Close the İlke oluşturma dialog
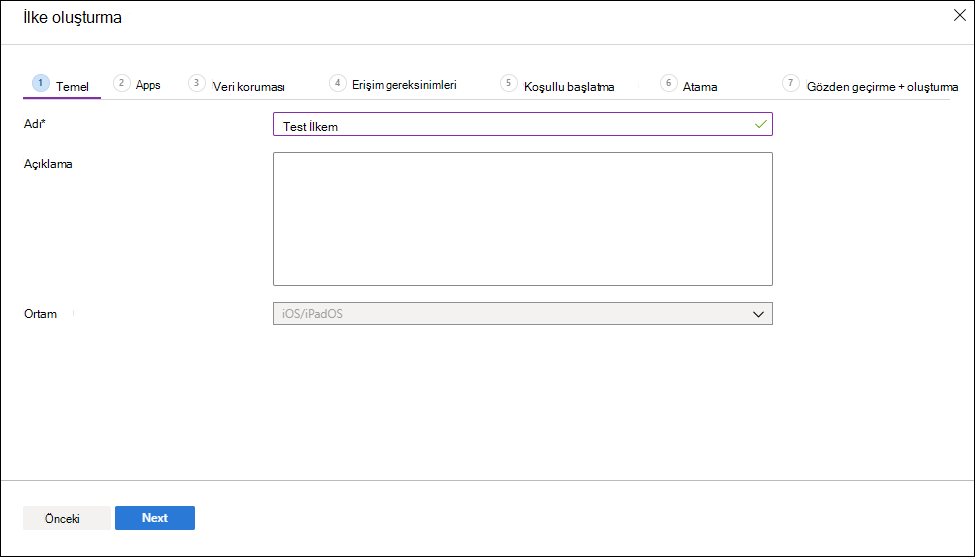Screen dimensions: 975x557 (959, 16)
